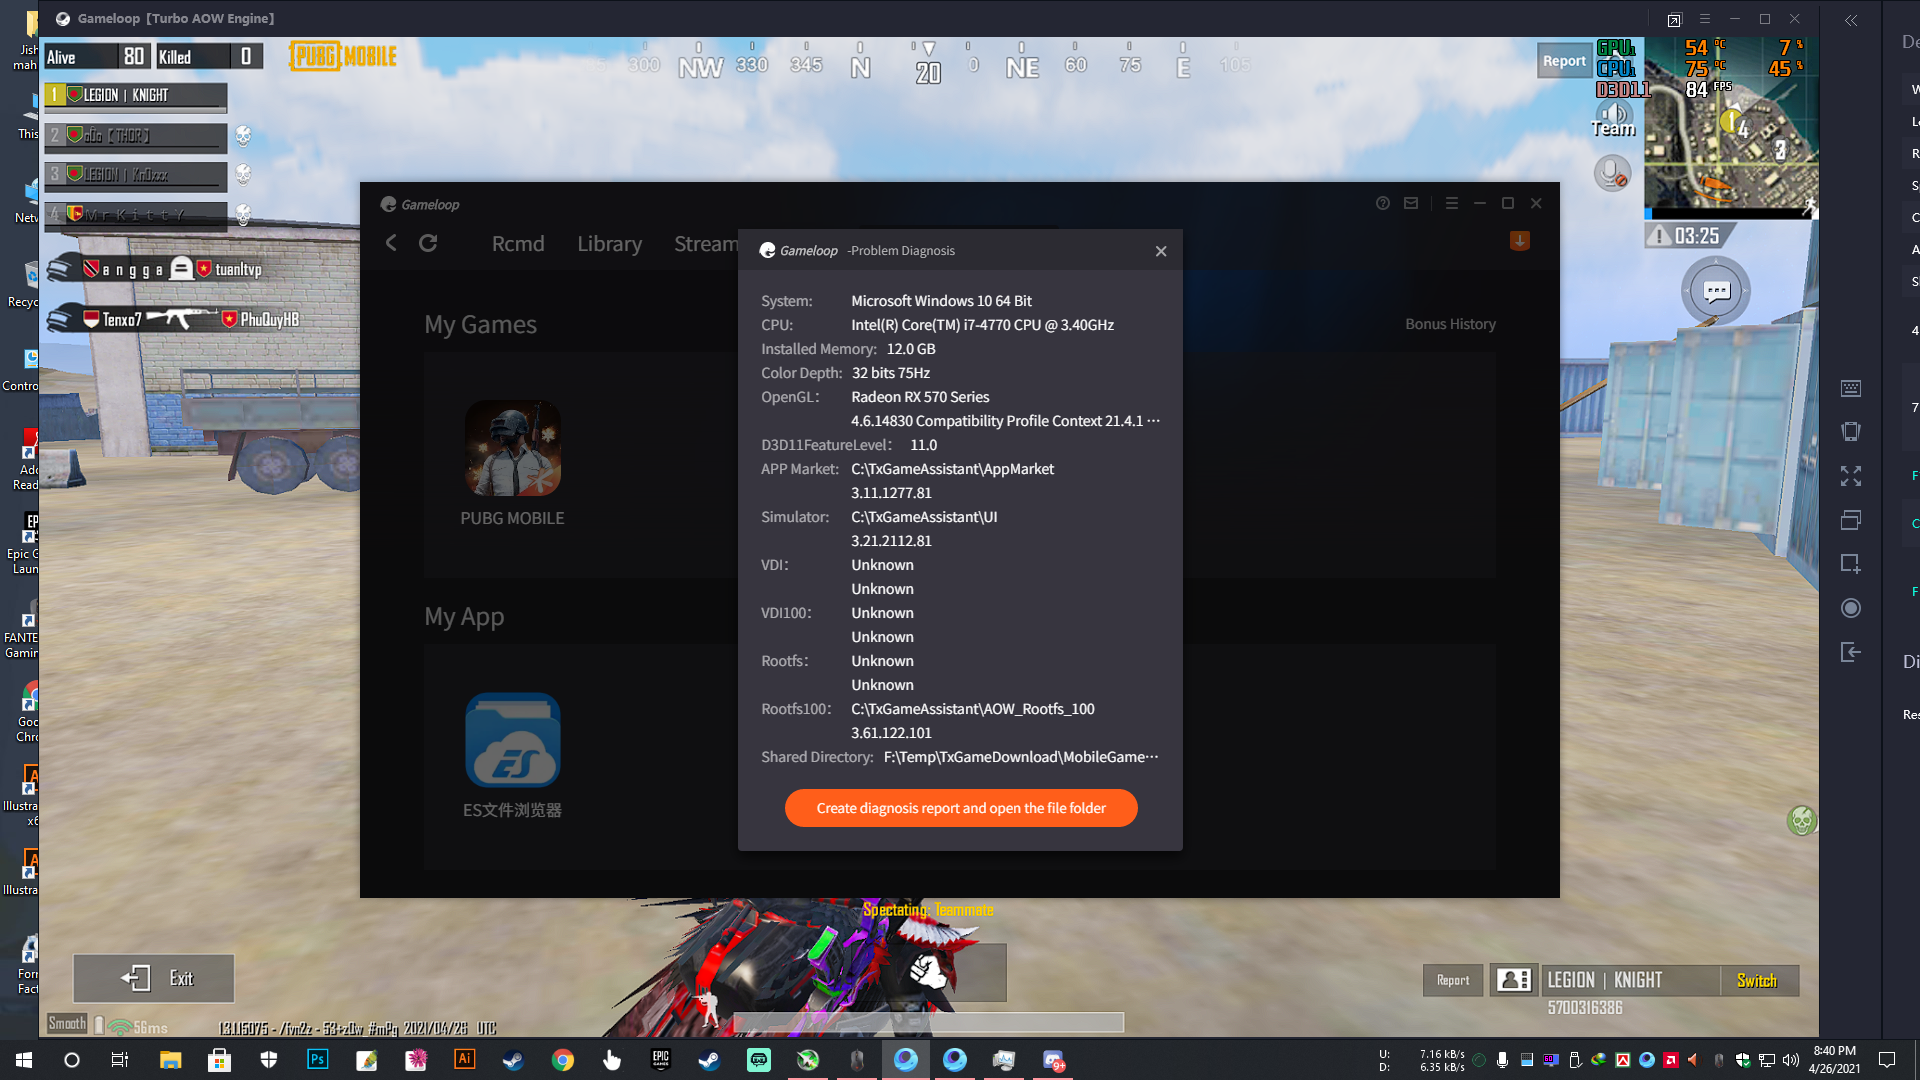This screenshot has width=1920, height=1080.
Task: Switch to the Rcmd tab
Action: (x=518, y=244)
